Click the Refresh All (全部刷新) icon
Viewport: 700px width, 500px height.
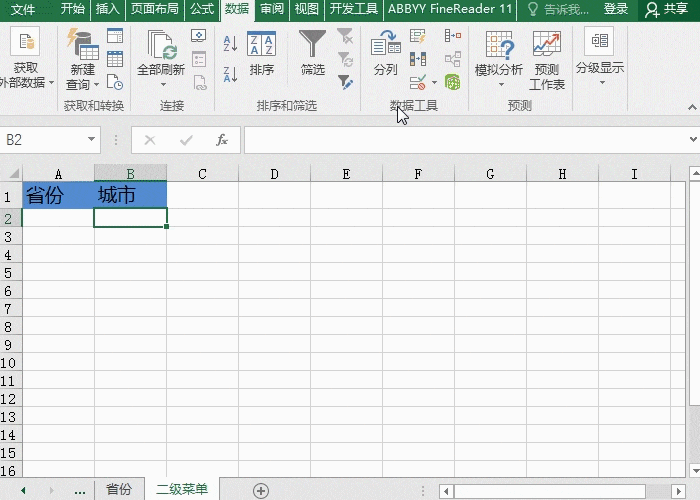coord(161,52)
